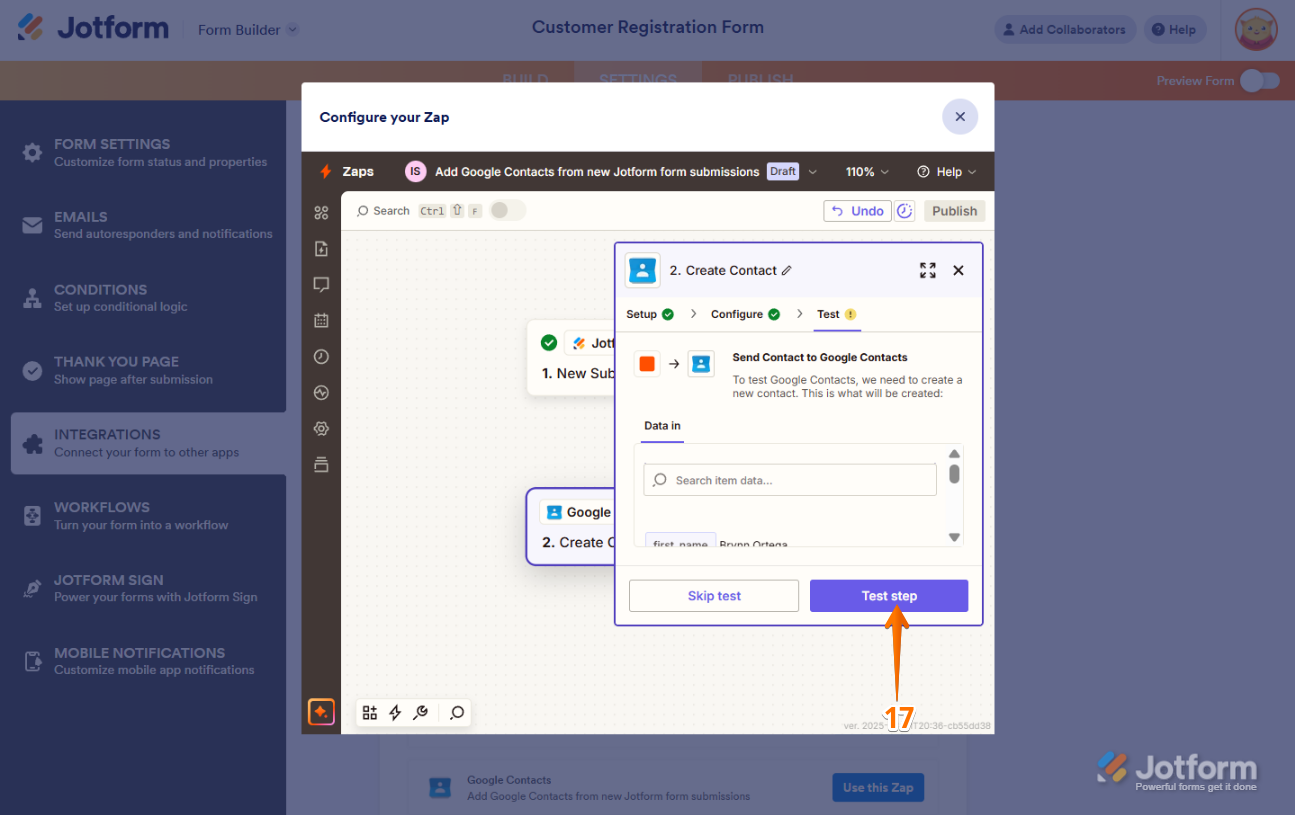This screenshot has width=1295, height=815.
Task: Click the Jotform logo in the header
Action: [93, 28]
